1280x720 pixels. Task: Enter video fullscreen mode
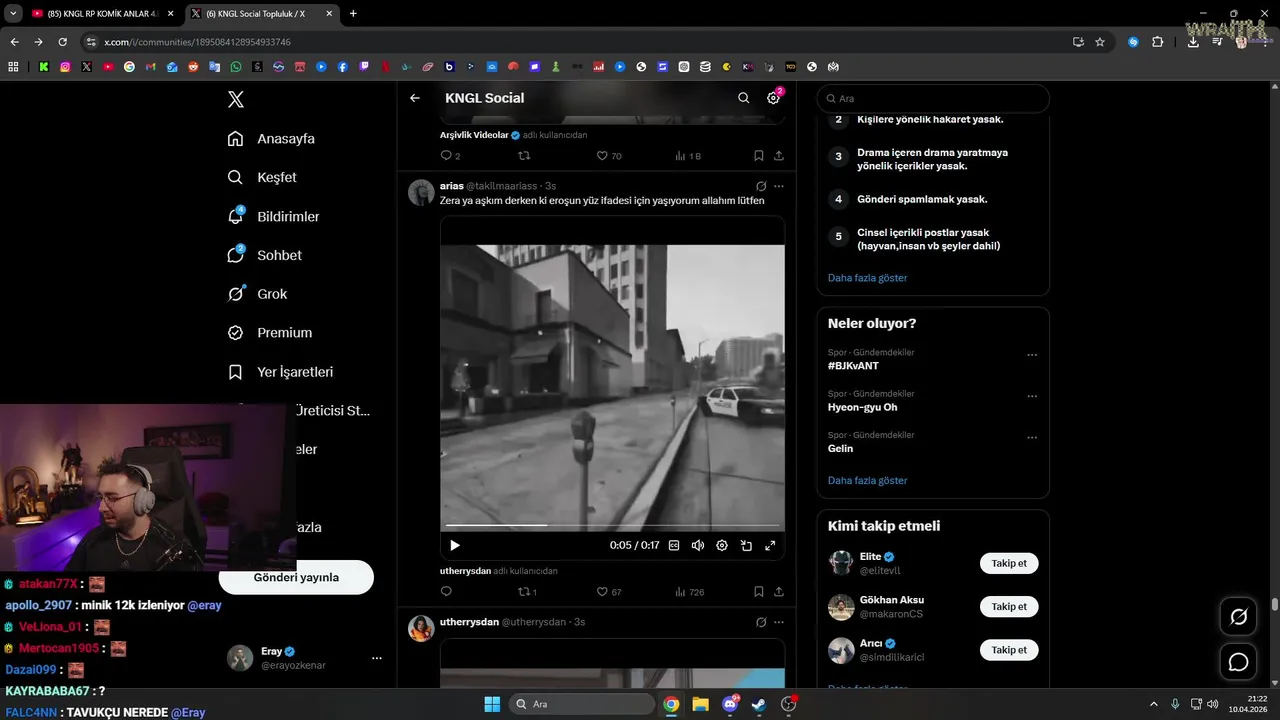pyautogui.click(x=770, y=545)
